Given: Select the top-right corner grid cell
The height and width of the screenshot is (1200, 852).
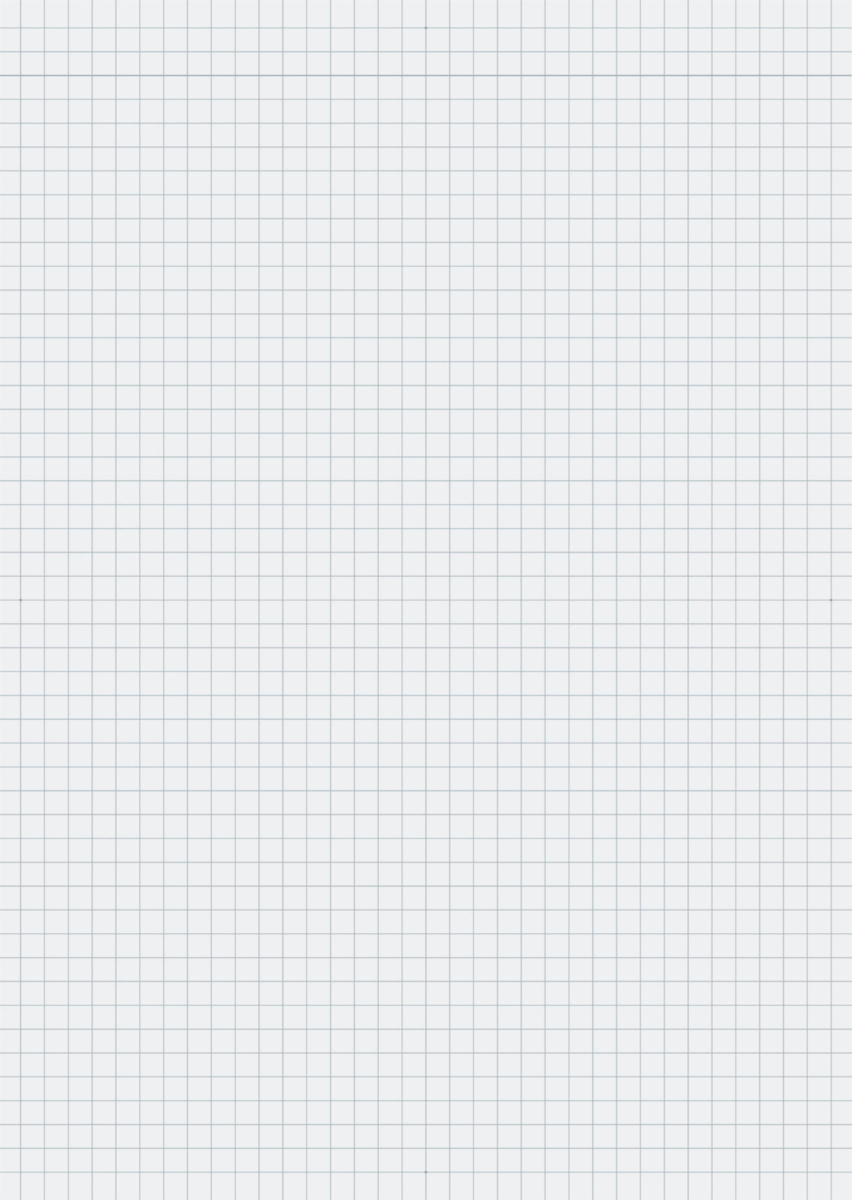Looking at the screenshot, I should 842,14.
